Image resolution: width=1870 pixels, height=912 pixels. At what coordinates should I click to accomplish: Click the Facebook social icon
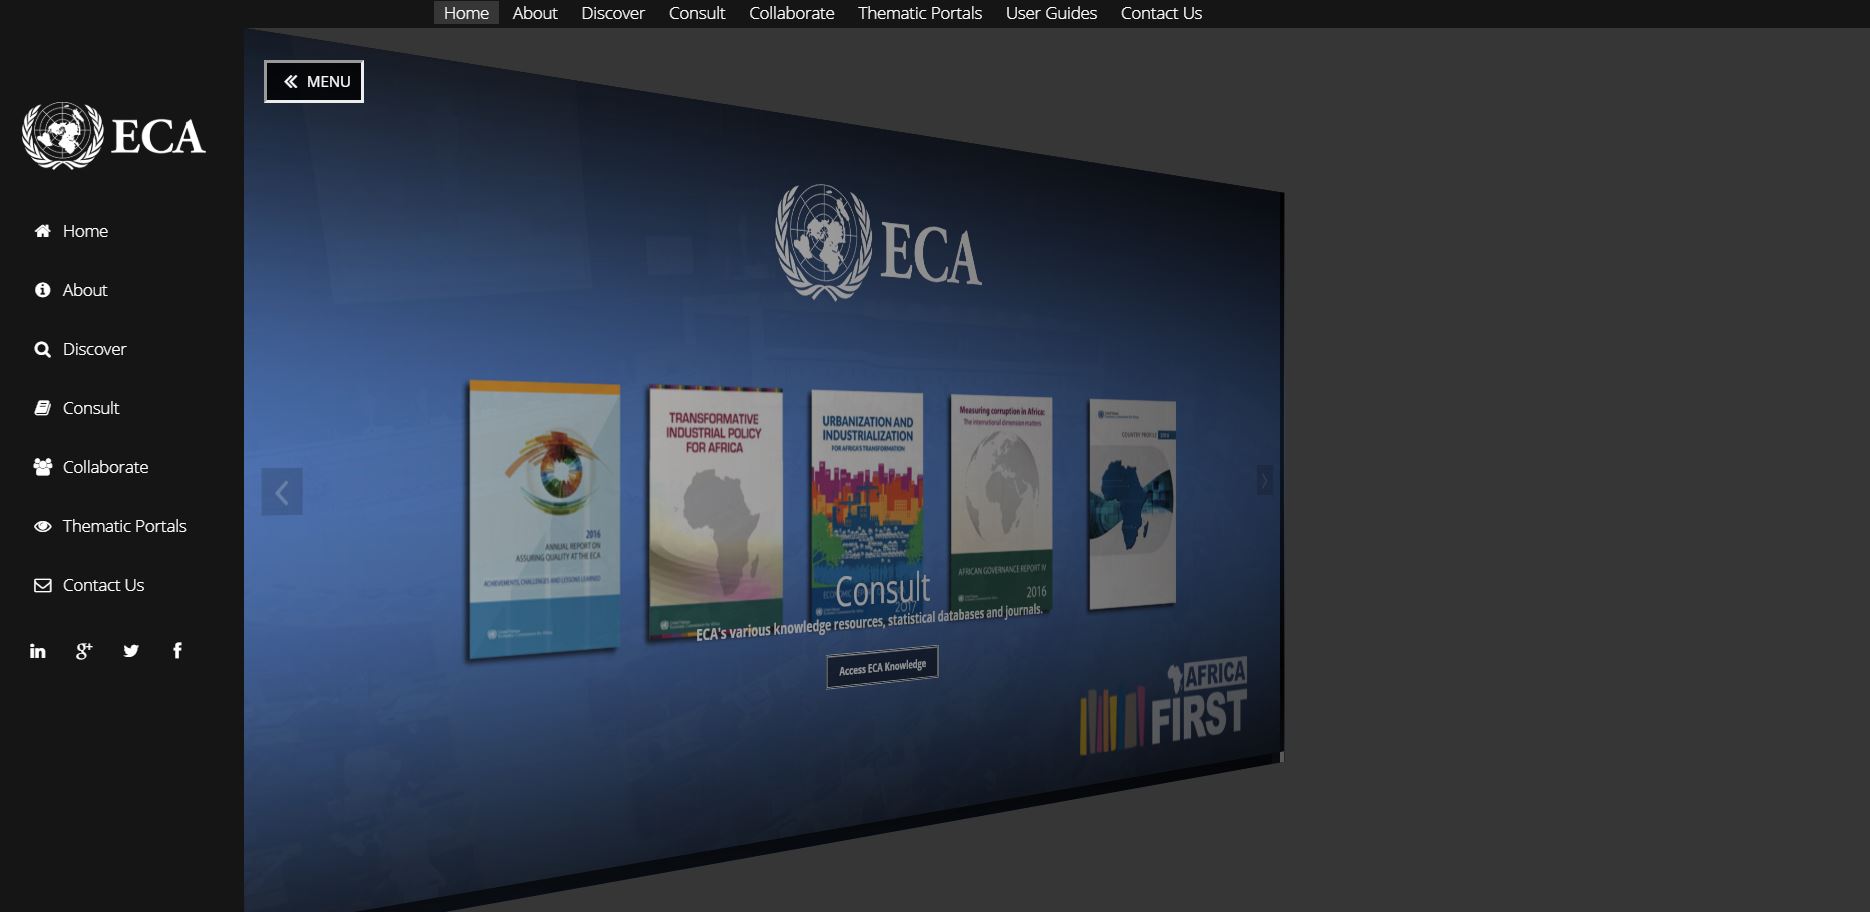(177, 649)
